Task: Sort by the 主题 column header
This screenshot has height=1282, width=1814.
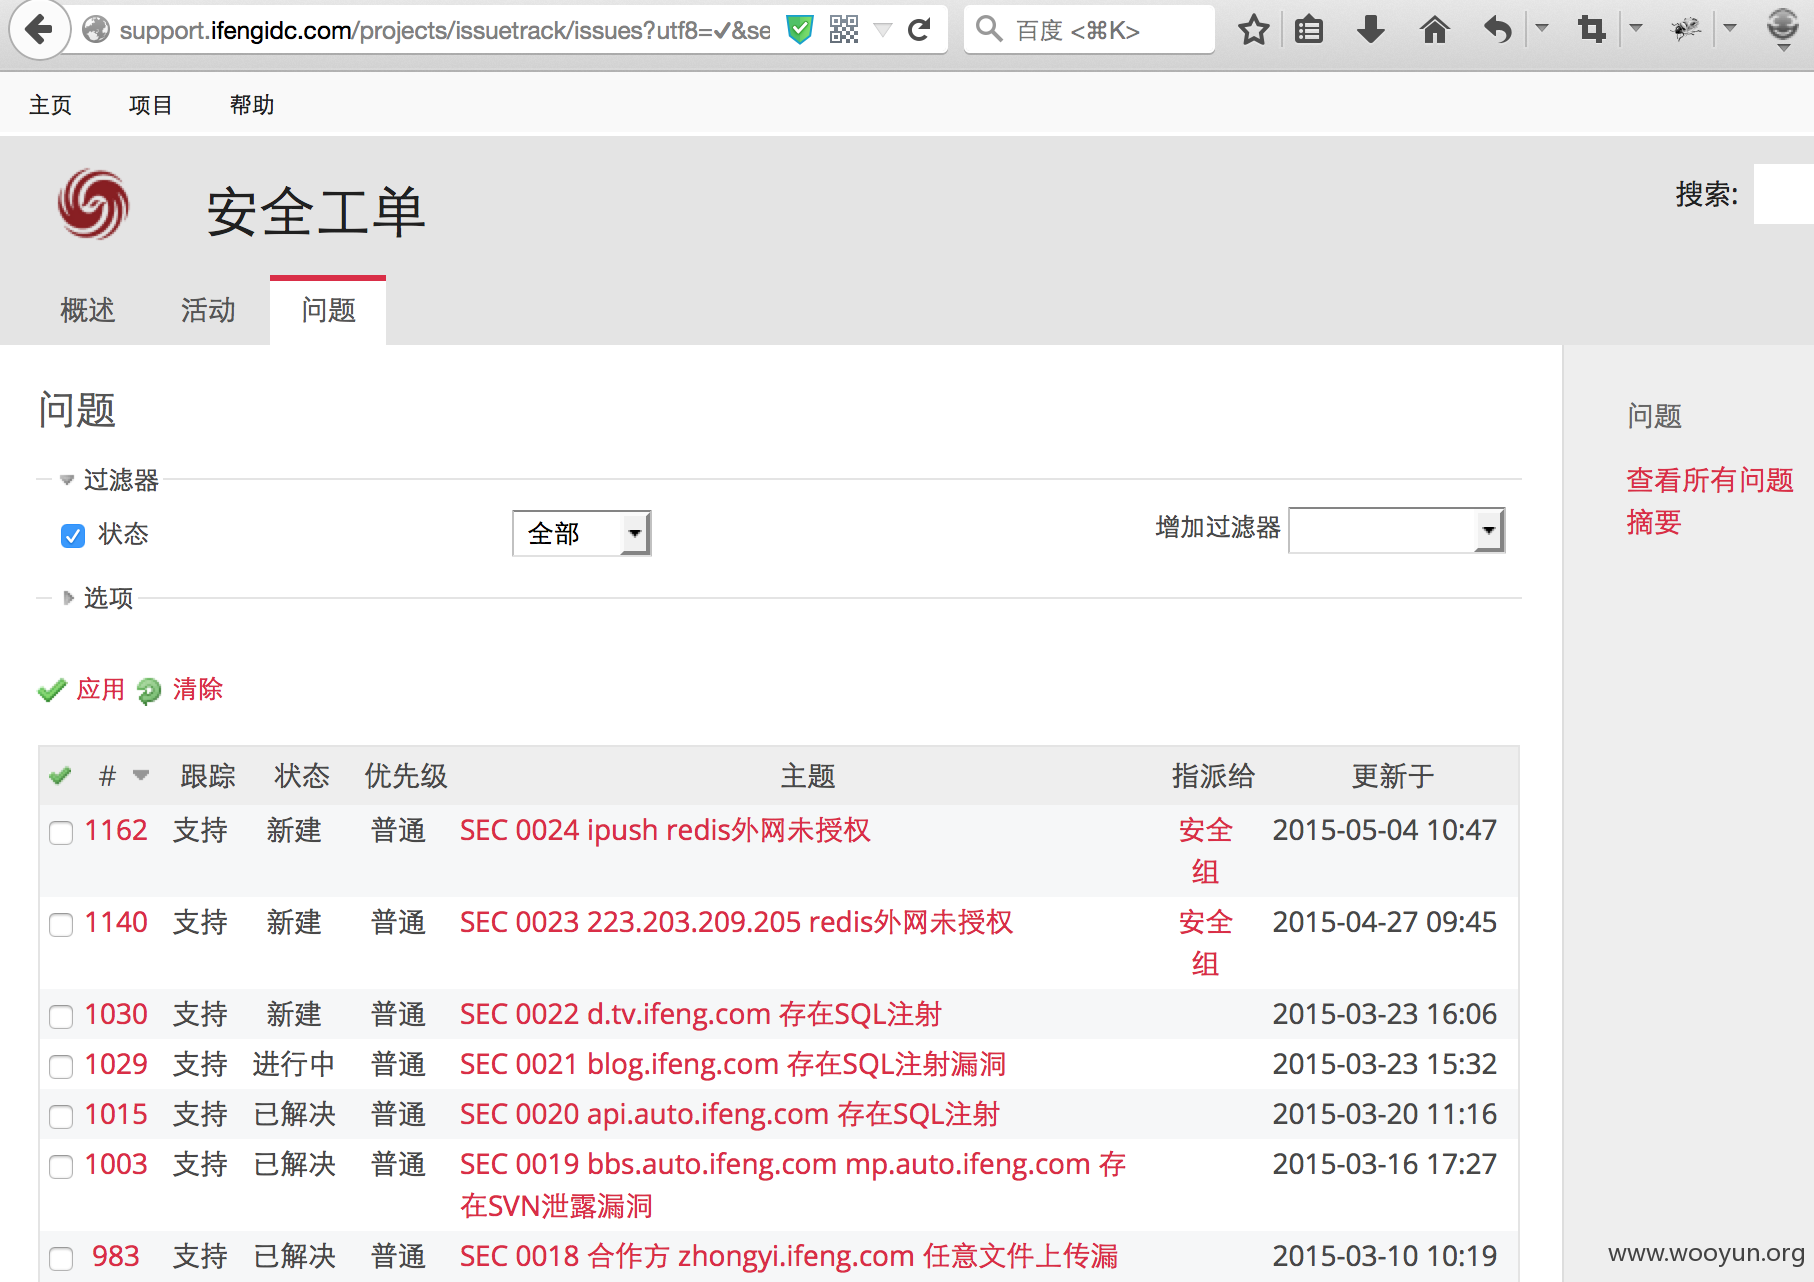Action: click(808, 776)
